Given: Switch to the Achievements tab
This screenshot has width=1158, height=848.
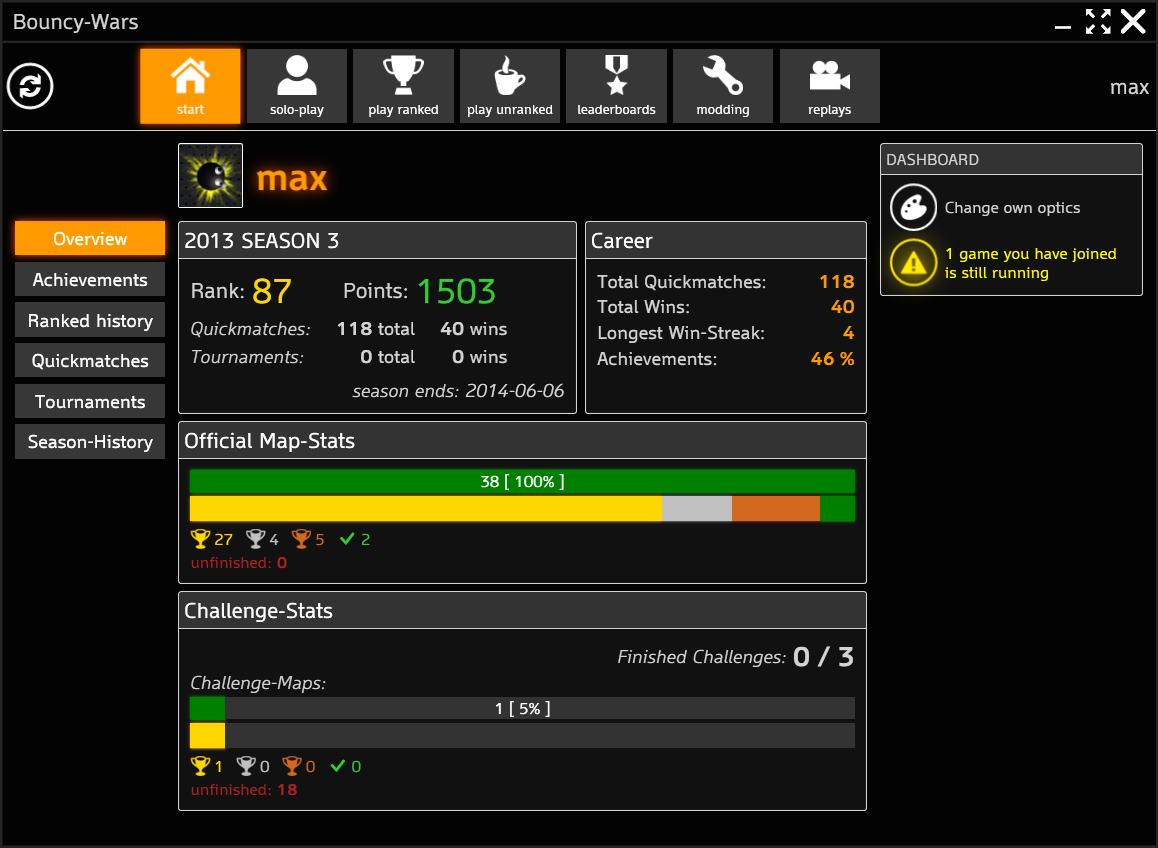Looking at the screenshot, I should point(90,280).
